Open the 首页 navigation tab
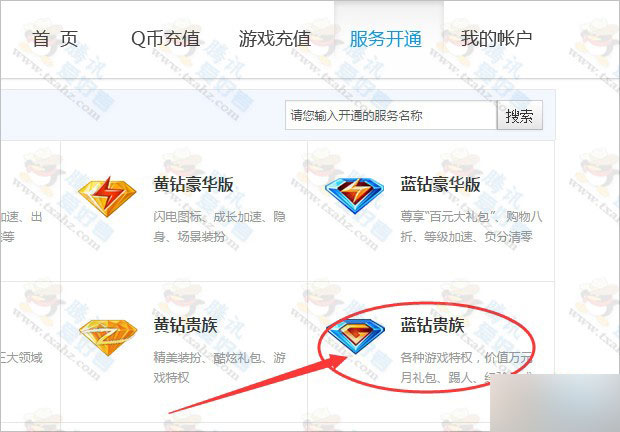This screenshot has height=432, width=620. click(55, 39)
